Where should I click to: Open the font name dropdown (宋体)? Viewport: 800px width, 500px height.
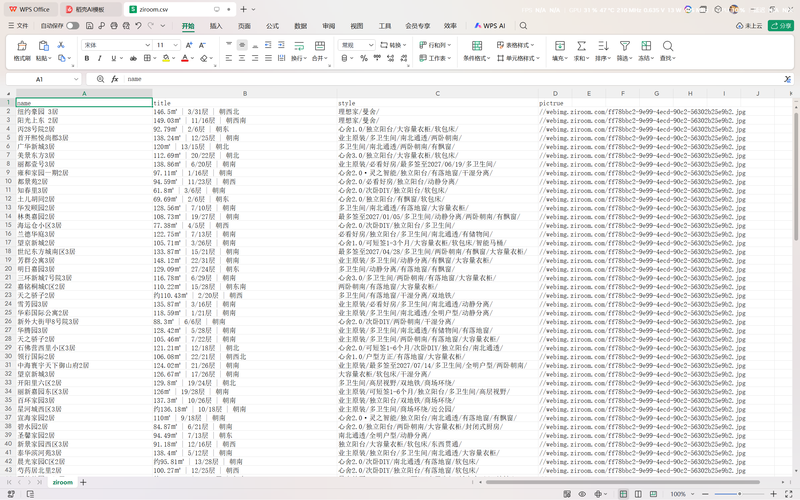pyautogui.click(x=147, y=45)
